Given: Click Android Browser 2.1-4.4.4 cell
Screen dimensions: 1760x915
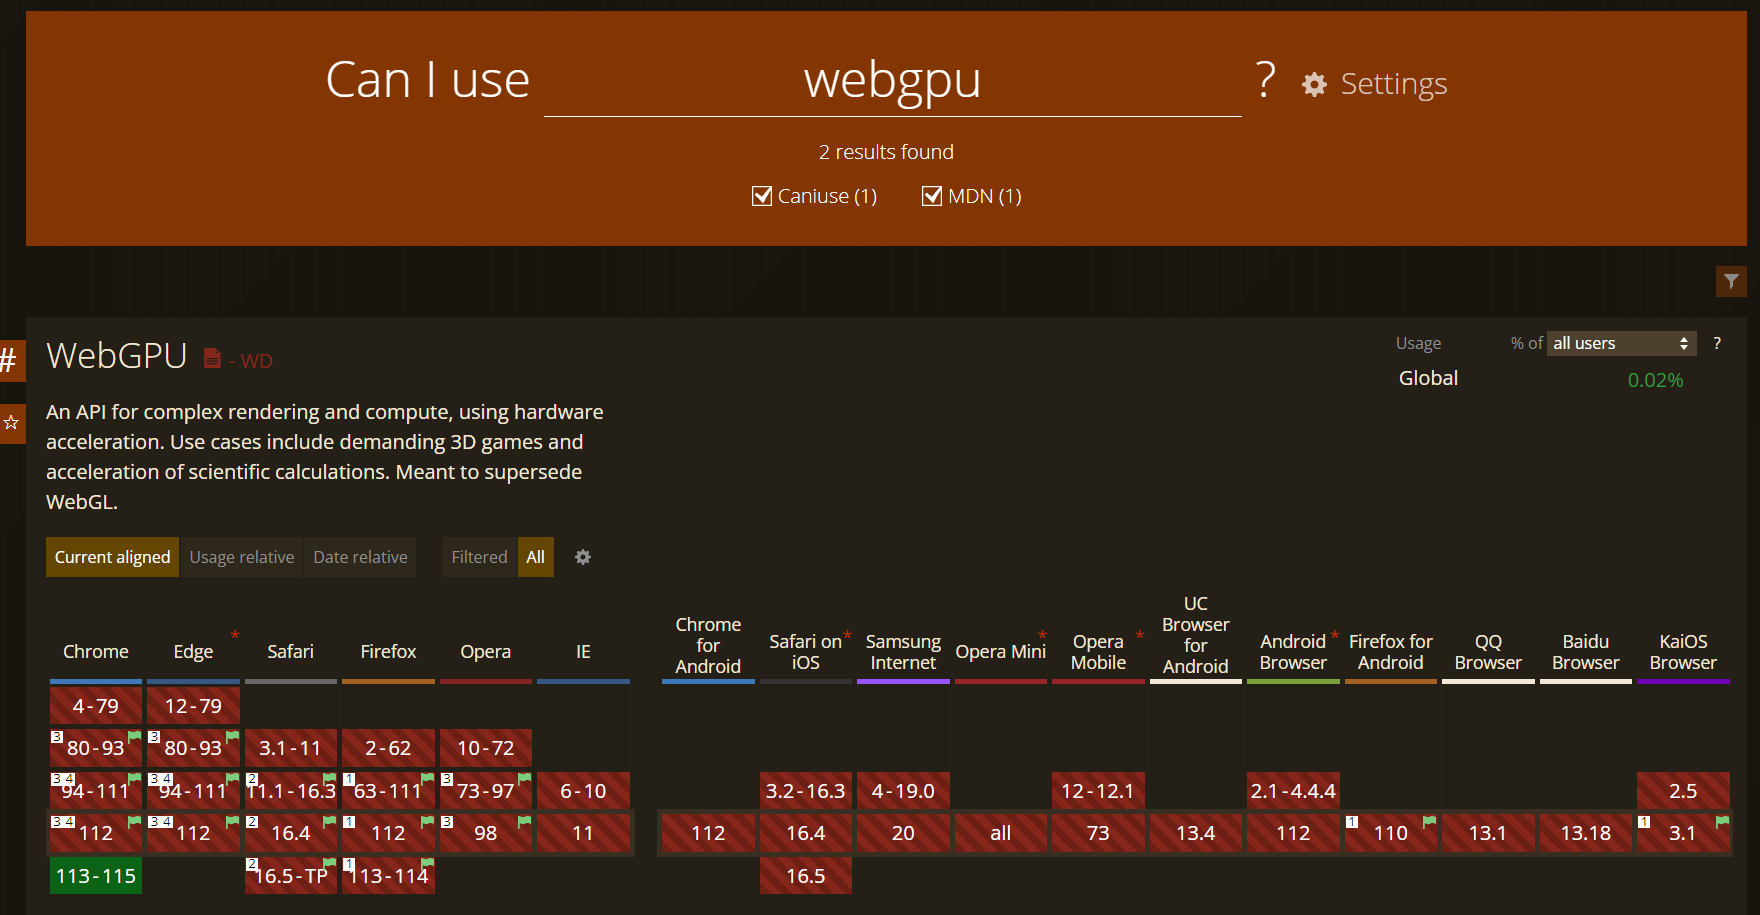Looking at the screenshot, I should [x=1293, y=791].
